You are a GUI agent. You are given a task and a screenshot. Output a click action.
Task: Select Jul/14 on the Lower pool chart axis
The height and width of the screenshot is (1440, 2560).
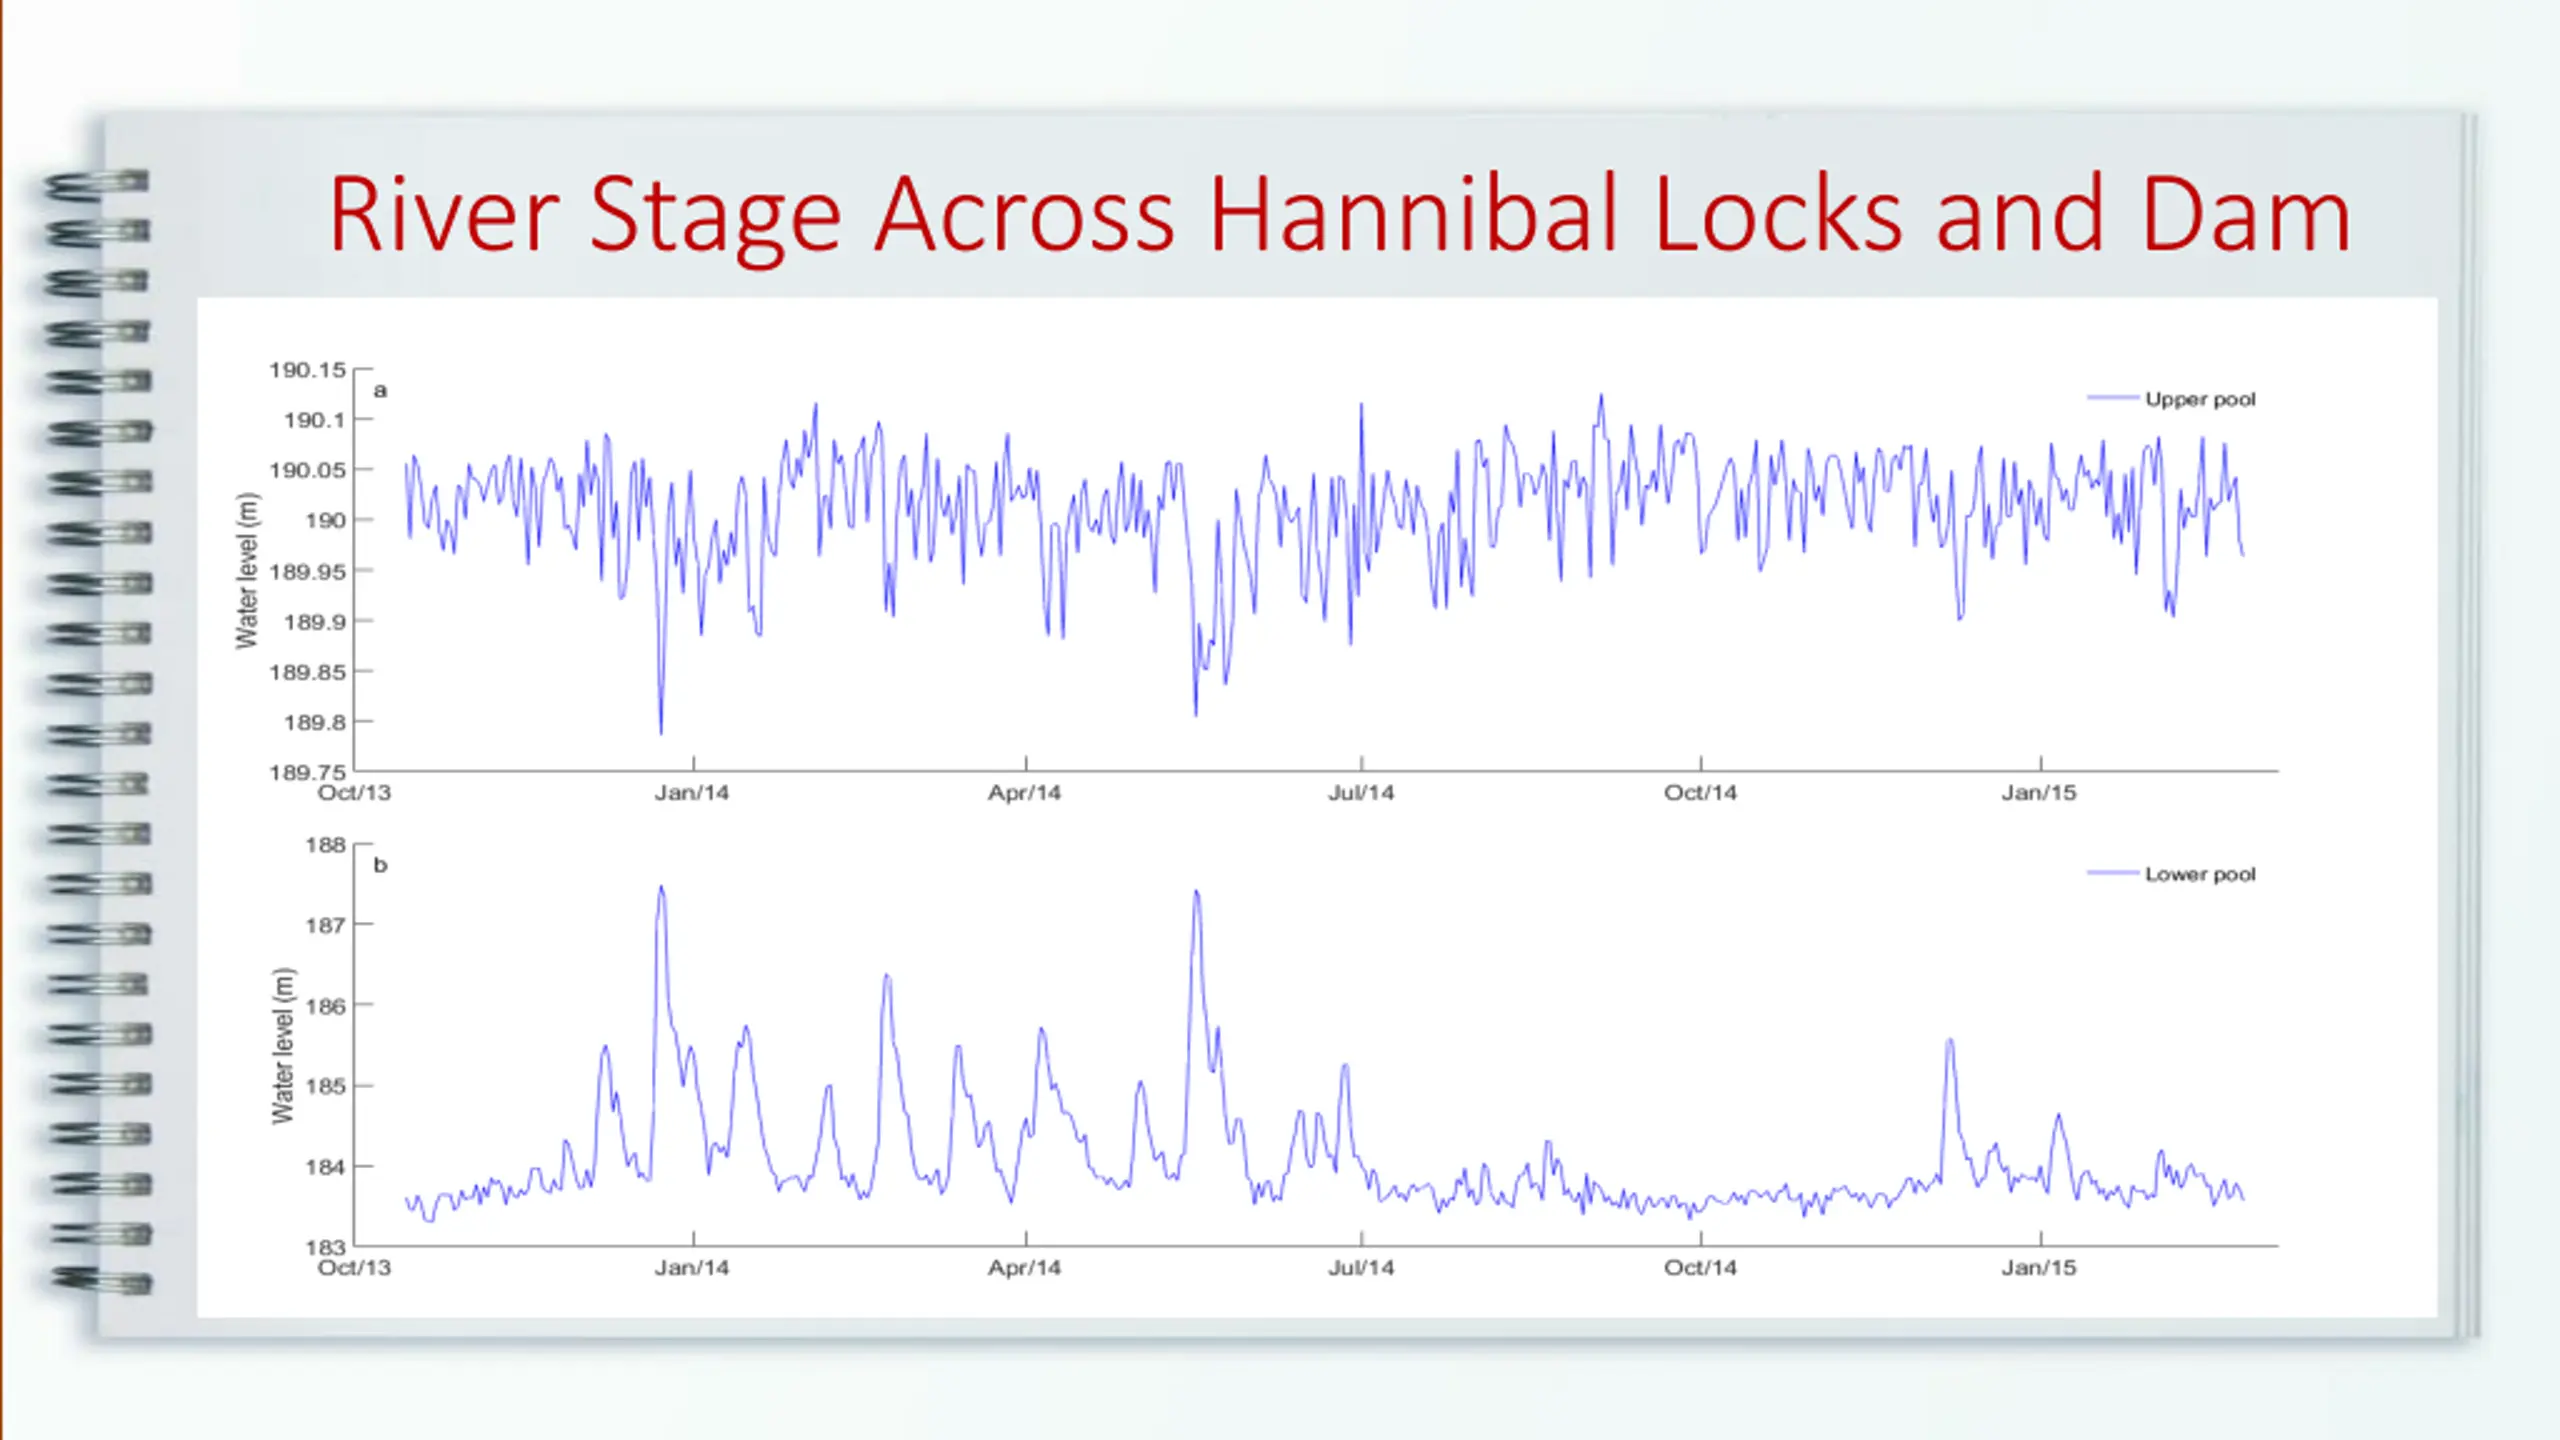1361,1268
